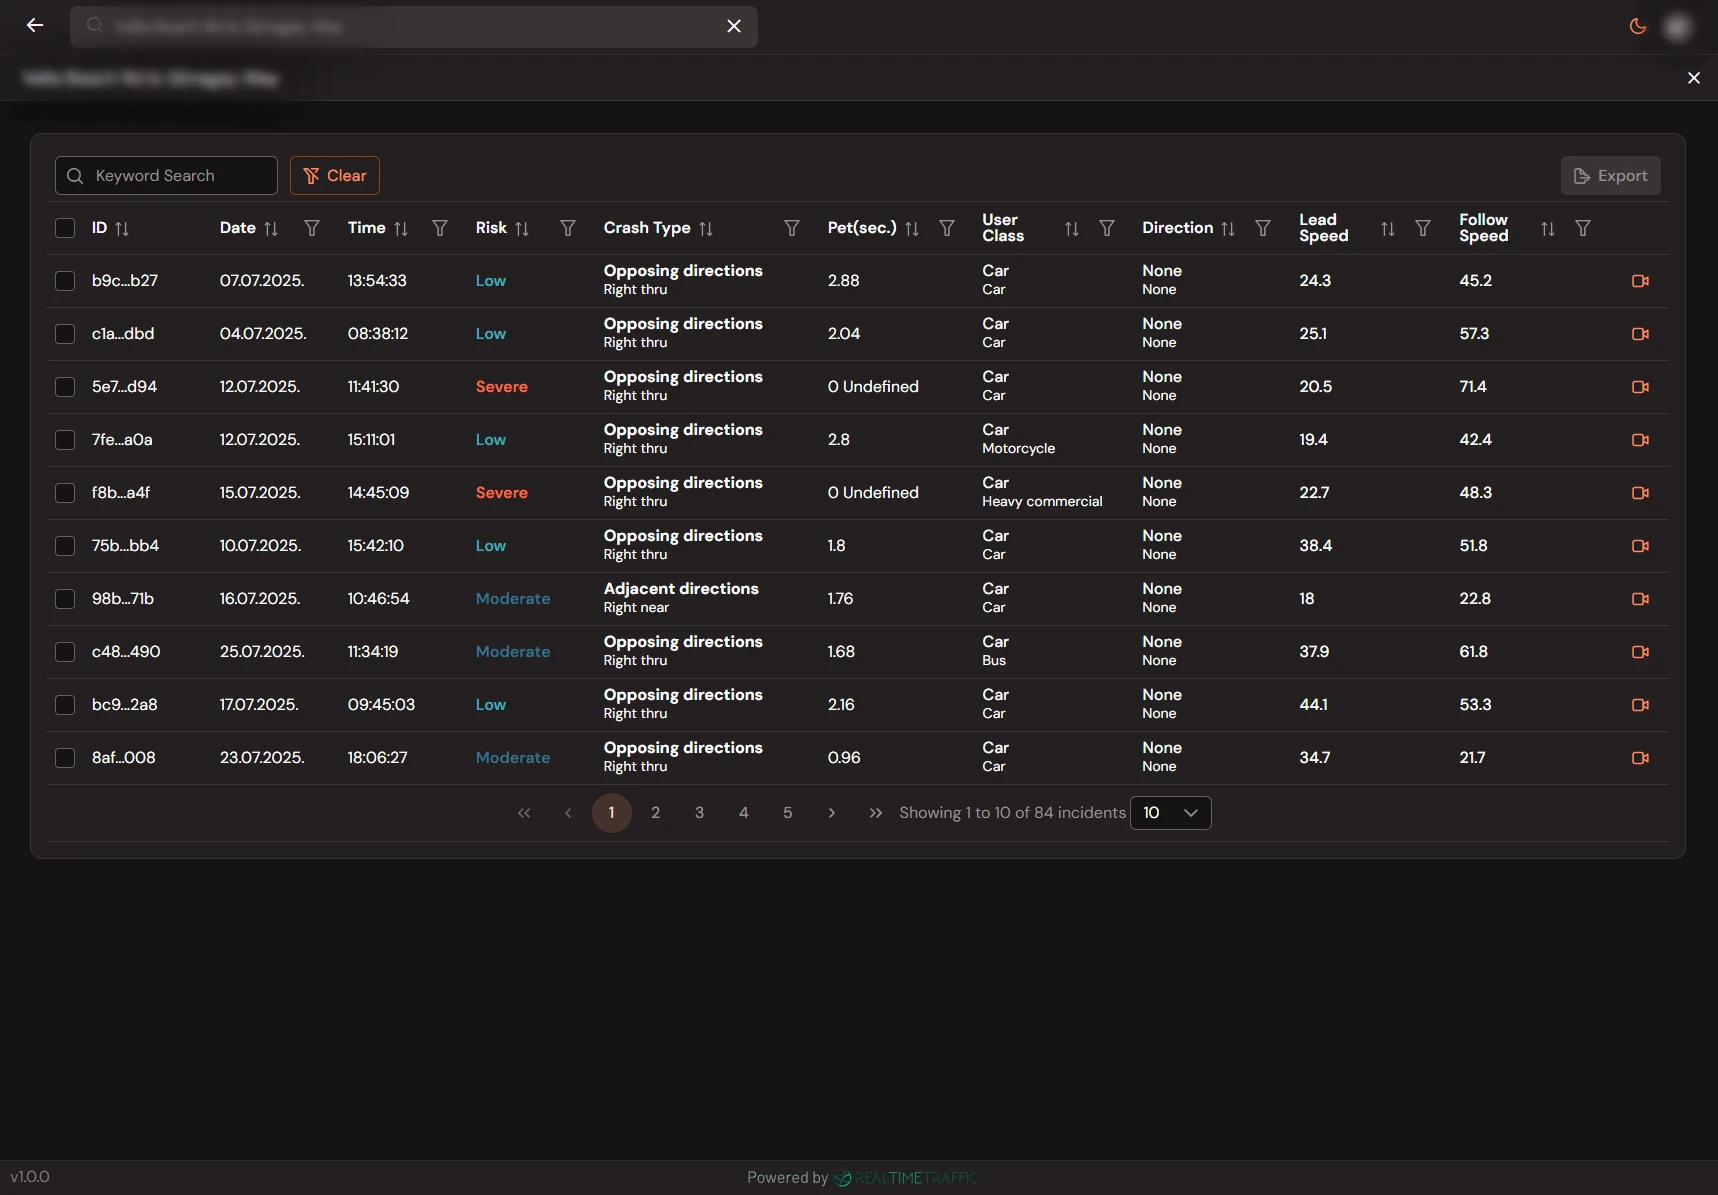Open the User Class column filter
Viewport: 1718px width, 1195px height.
[x=1106, y=229]
